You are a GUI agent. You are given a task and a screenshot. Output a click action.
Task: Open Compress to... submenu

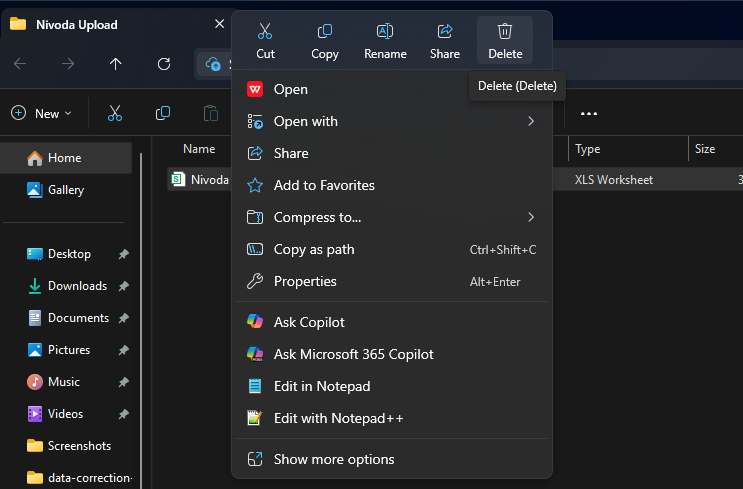pyautogui.click(x=392, y=217)
